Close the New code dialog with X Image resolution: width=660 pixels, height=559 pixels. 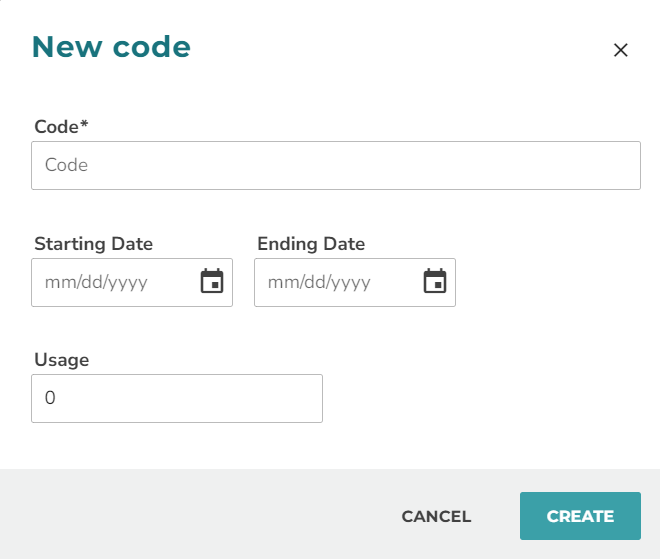click(x=620, y=50)
